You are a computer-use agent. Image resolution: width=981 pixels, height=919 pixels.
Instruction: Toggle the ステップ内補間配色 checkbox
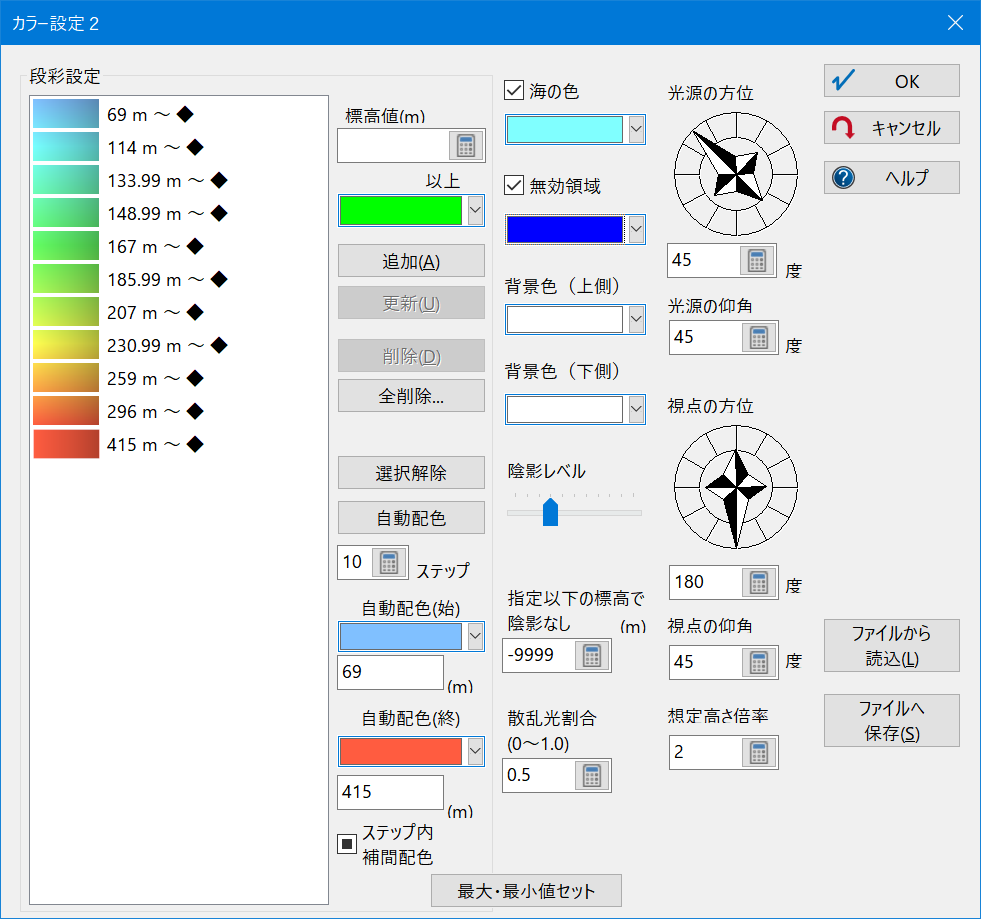pos(347,844)
